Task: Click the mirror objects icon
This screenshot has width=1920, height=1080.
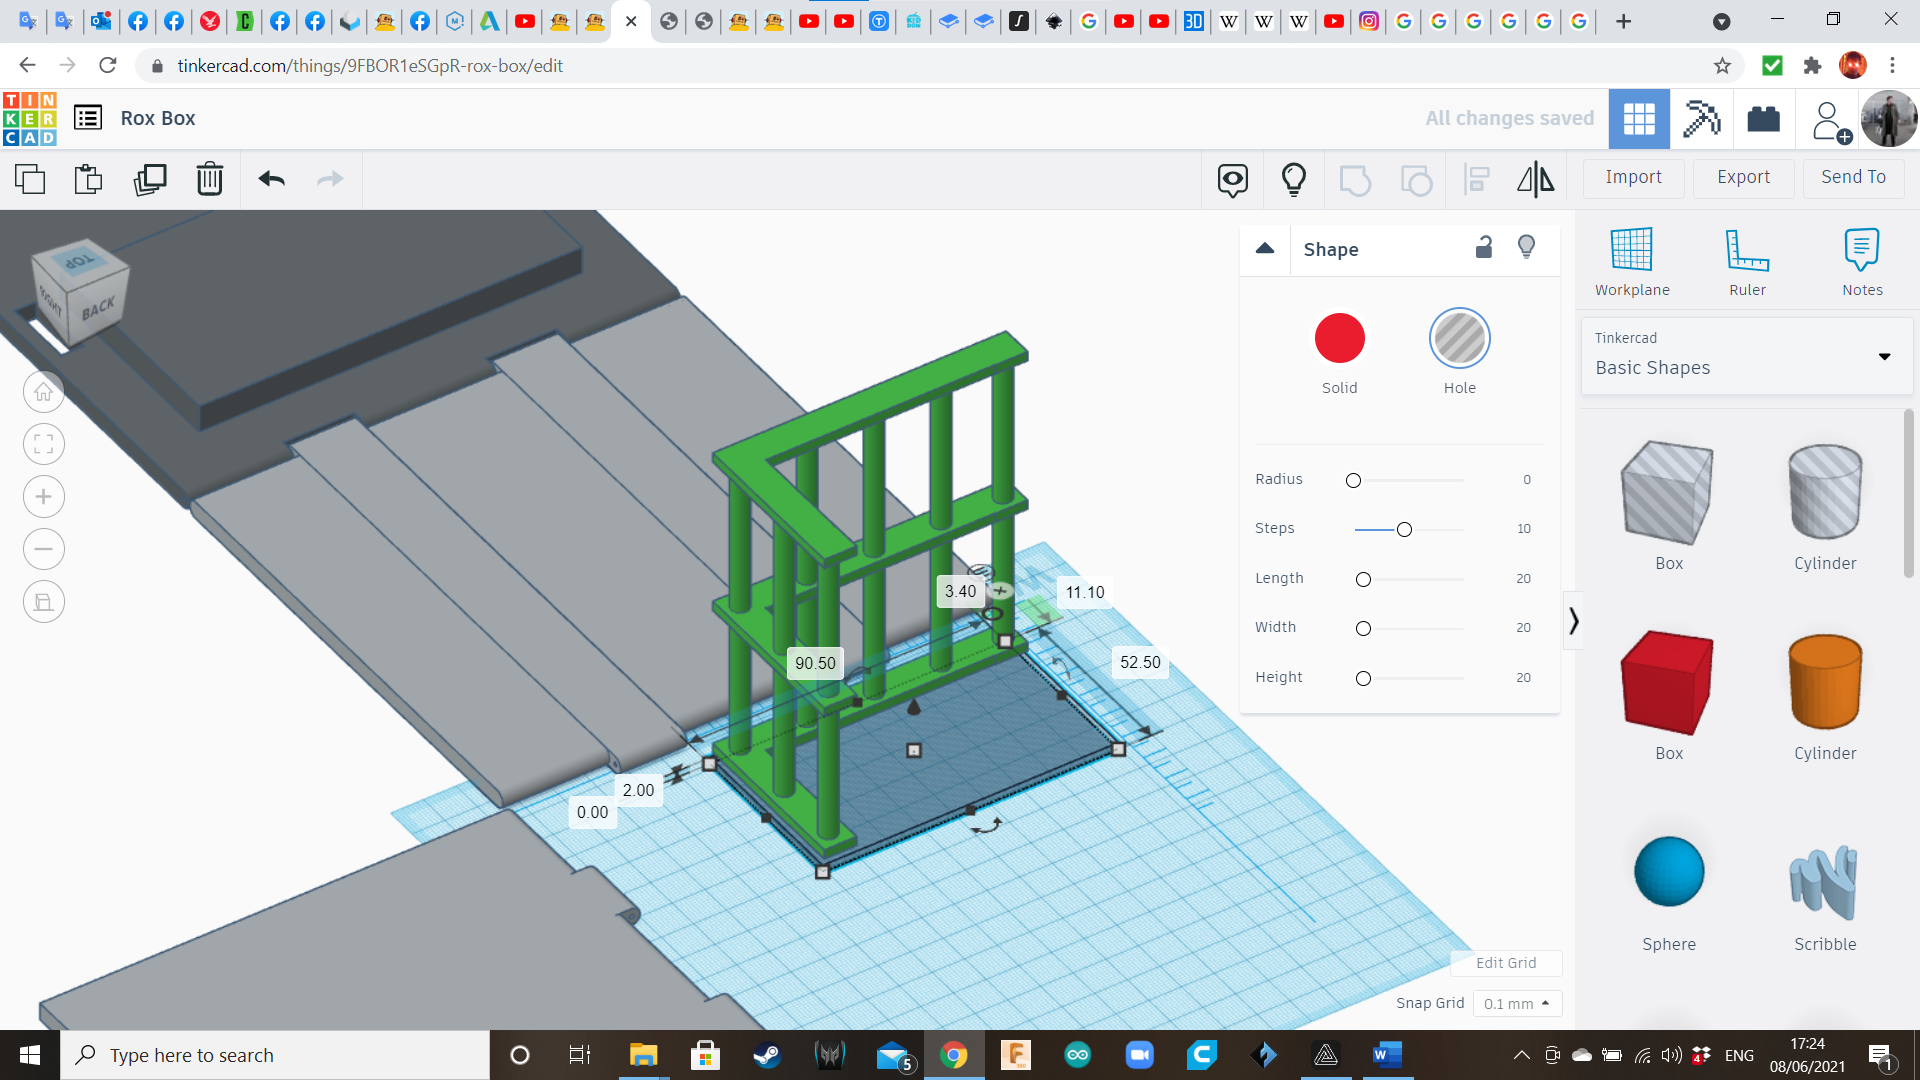Action: pos(1534,178)
